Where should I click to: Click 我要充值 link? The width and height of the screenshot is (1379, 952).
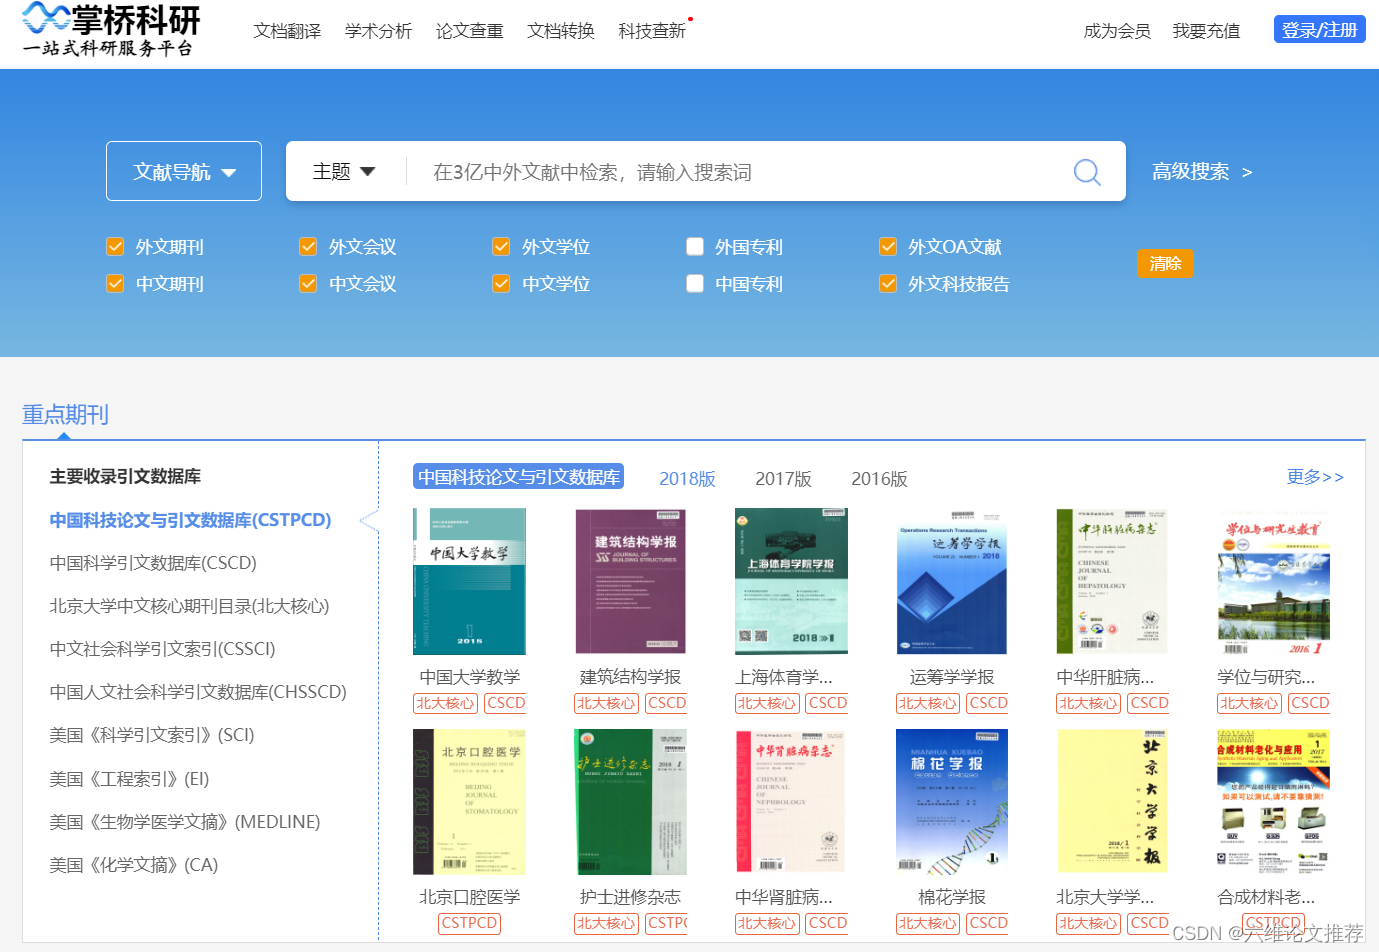(1206, 31)
